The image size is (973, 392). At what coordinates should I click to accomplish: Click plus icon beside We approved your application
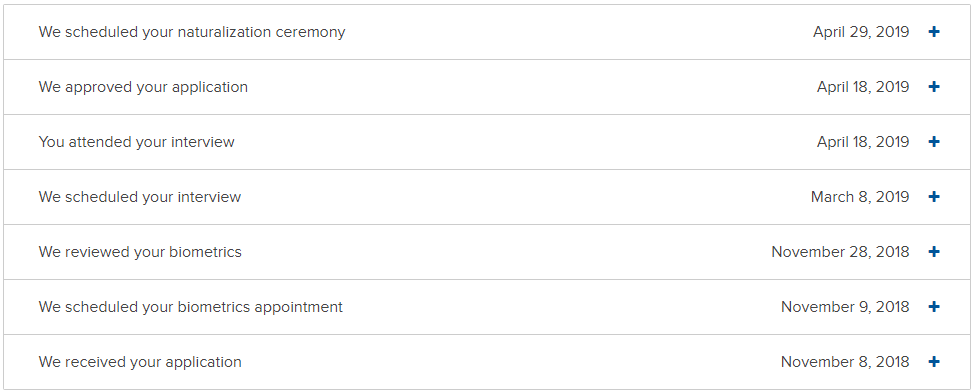(934, 87)
